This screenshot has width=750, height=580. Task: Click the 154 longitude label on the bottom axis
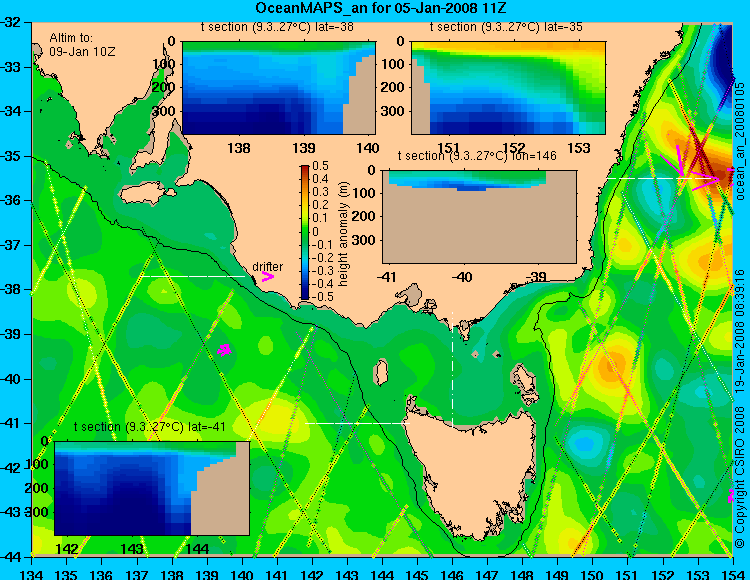pos(732,574)
